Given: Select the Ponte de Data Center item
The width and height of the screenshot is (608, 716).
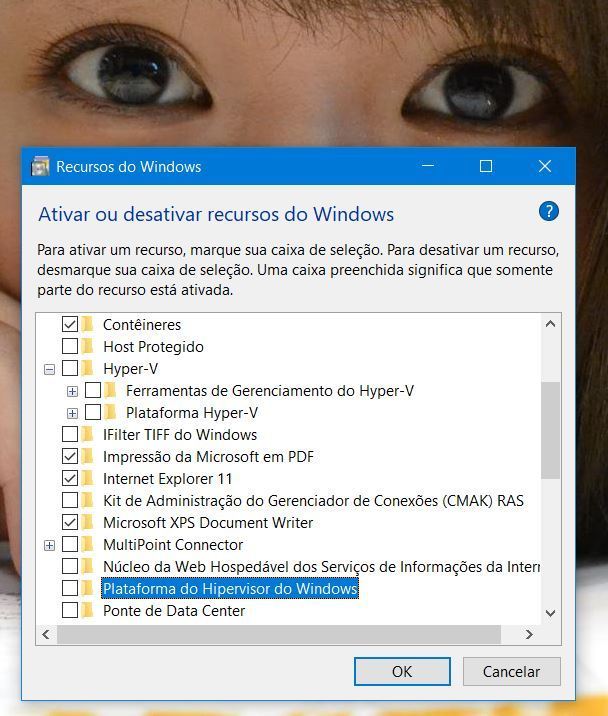Looking at the screenshot, I should click(x=174, y=611).
